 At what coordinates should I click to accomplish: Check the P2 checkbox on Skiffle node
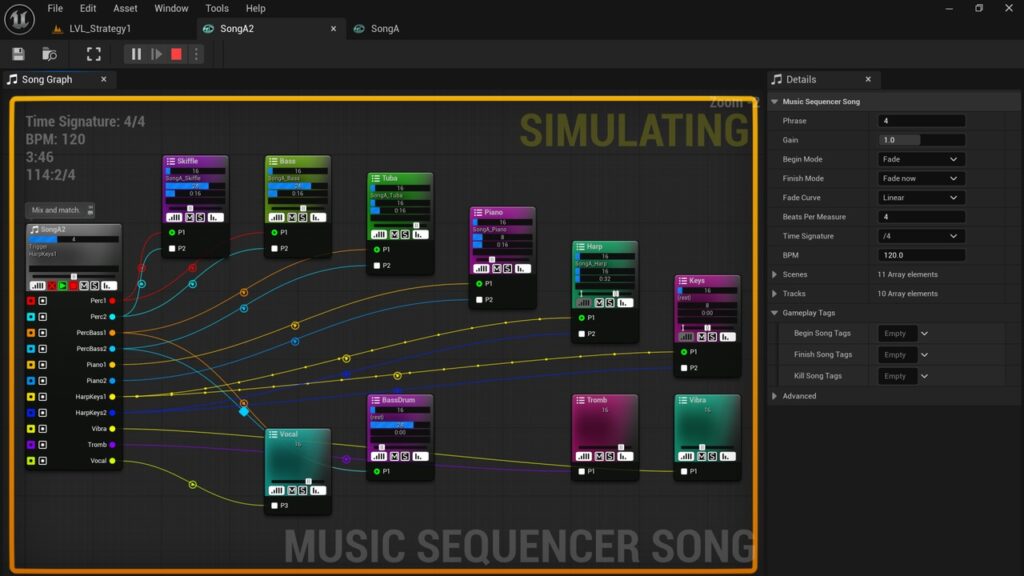coord(173,248)
